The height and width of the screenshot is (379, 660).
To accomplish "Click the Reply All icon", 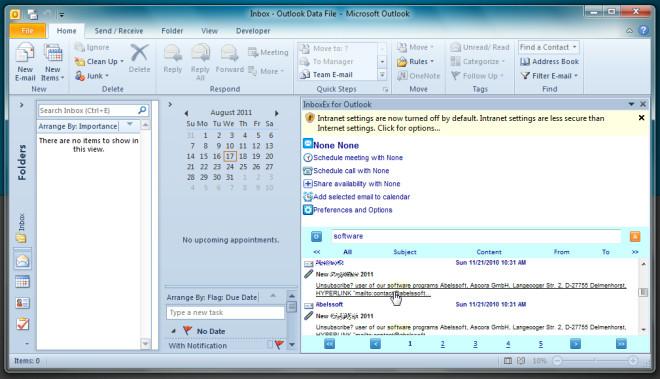I will click(x=200, y=53).
